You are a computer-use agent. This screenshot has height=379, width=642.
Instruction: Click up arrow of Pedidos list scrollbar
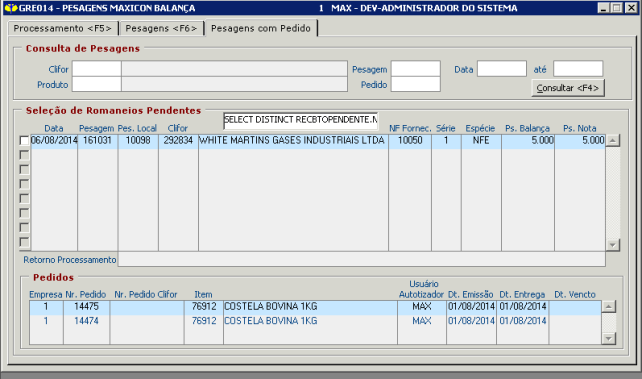(x=609, y=307)
